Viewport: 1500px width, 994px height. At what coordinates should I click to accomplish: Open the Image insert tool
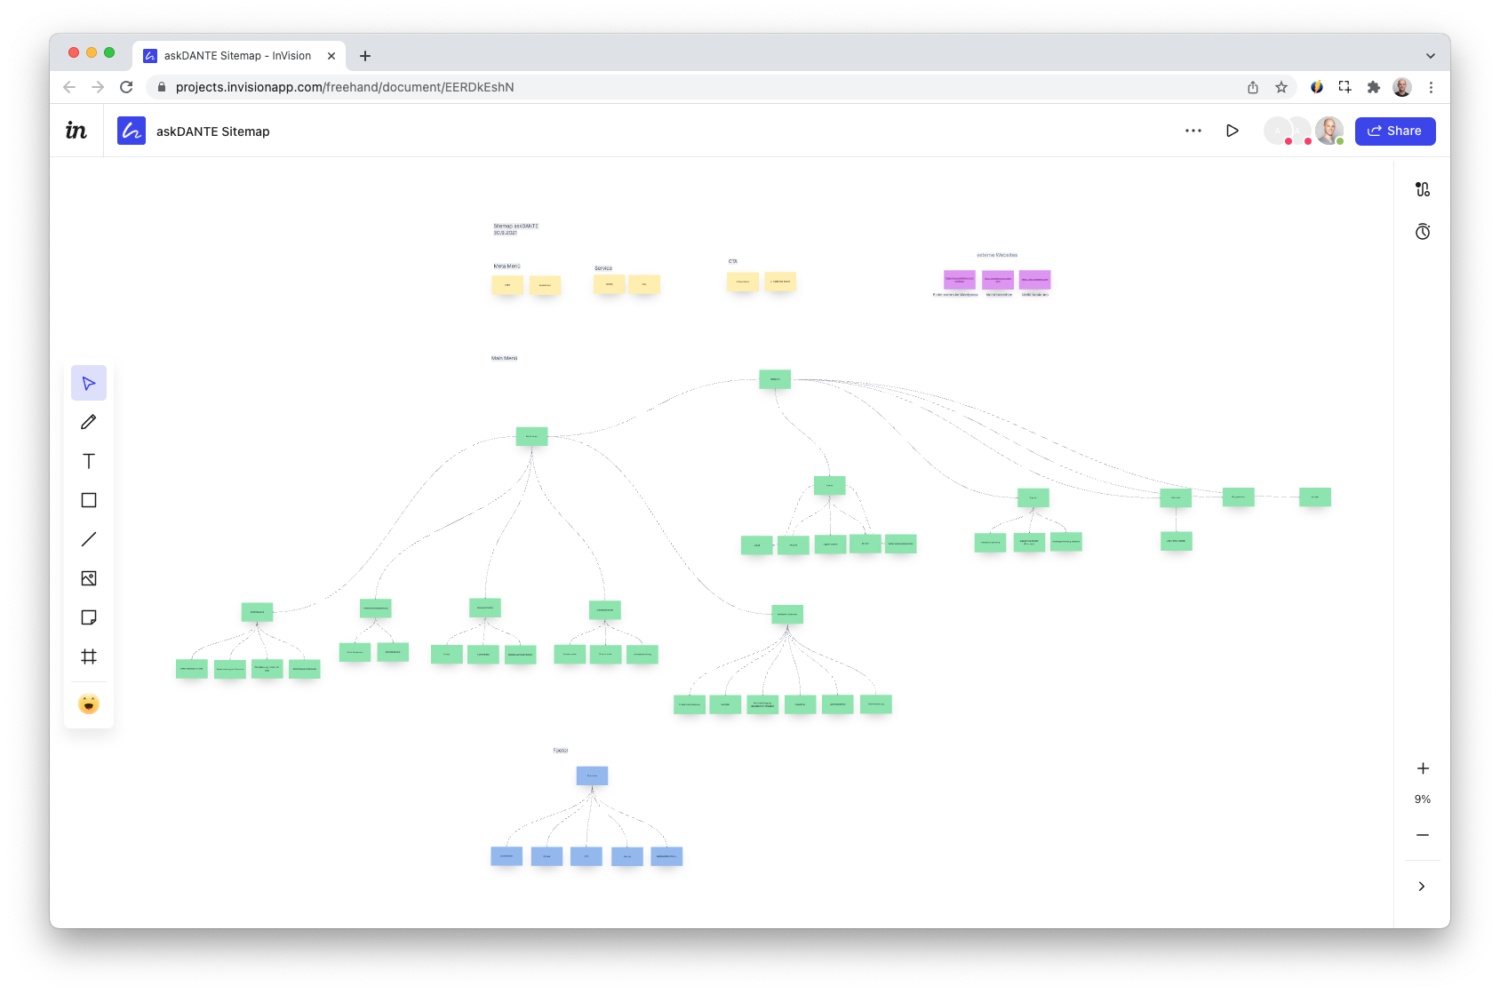tap(89, 578)
